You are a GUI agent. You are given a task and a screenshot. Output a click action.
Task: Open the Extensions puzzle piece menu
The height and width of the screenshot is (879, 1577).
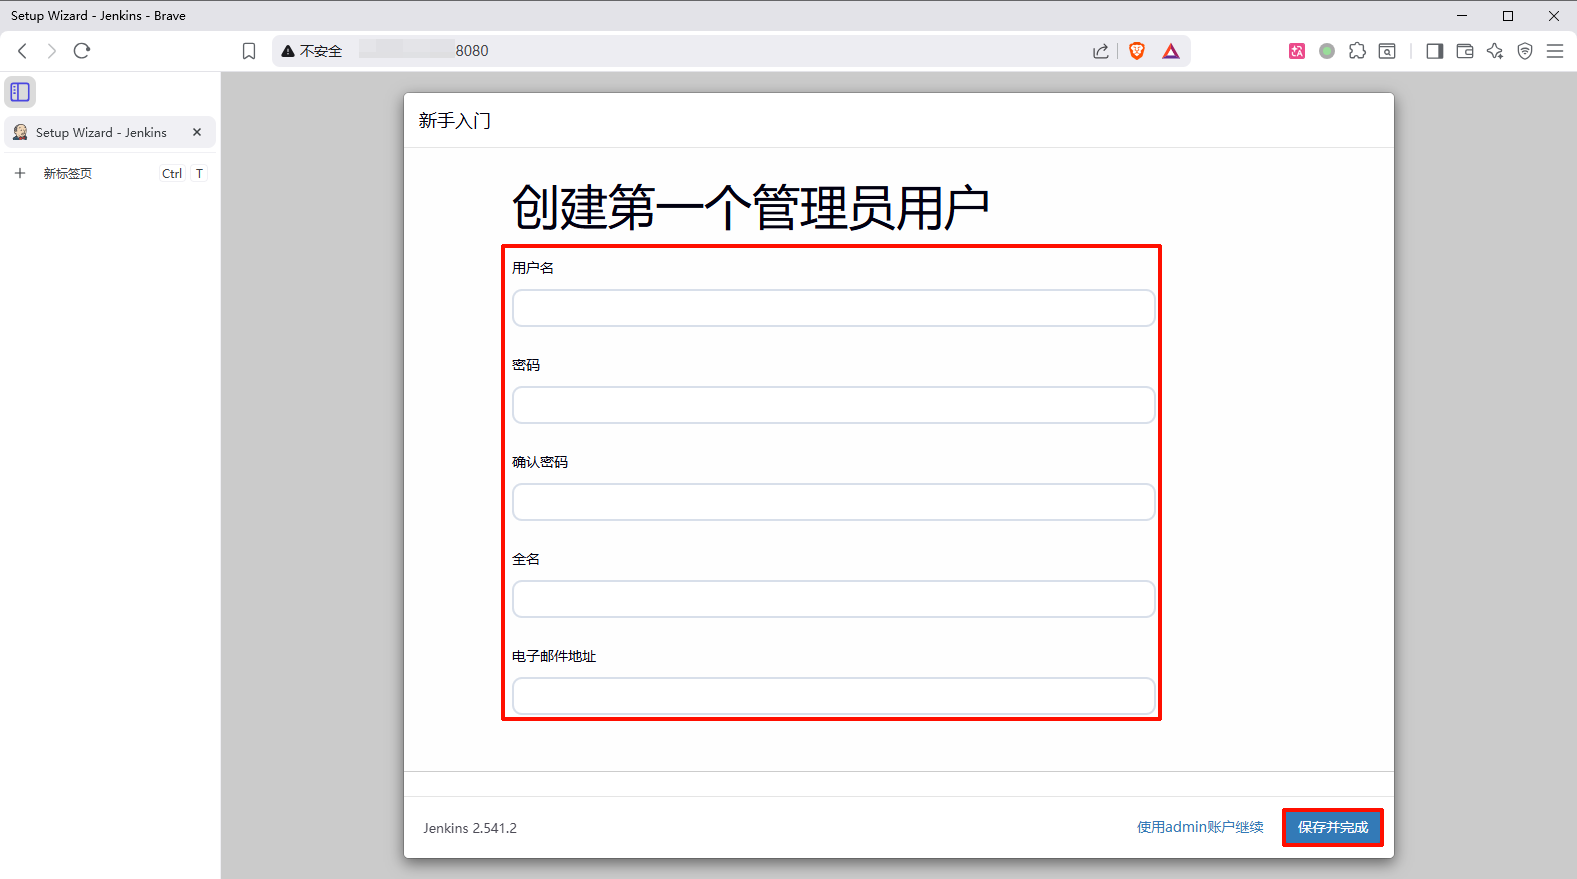1357,51
